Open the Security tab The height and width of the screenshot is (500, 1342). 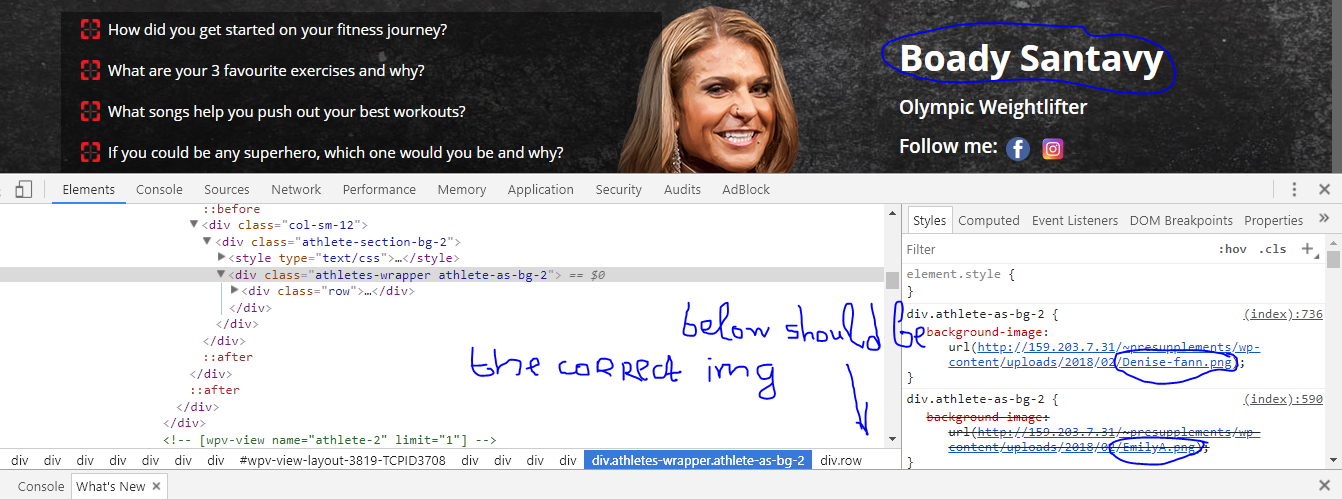pyautogui.click(x=618, y=189)
